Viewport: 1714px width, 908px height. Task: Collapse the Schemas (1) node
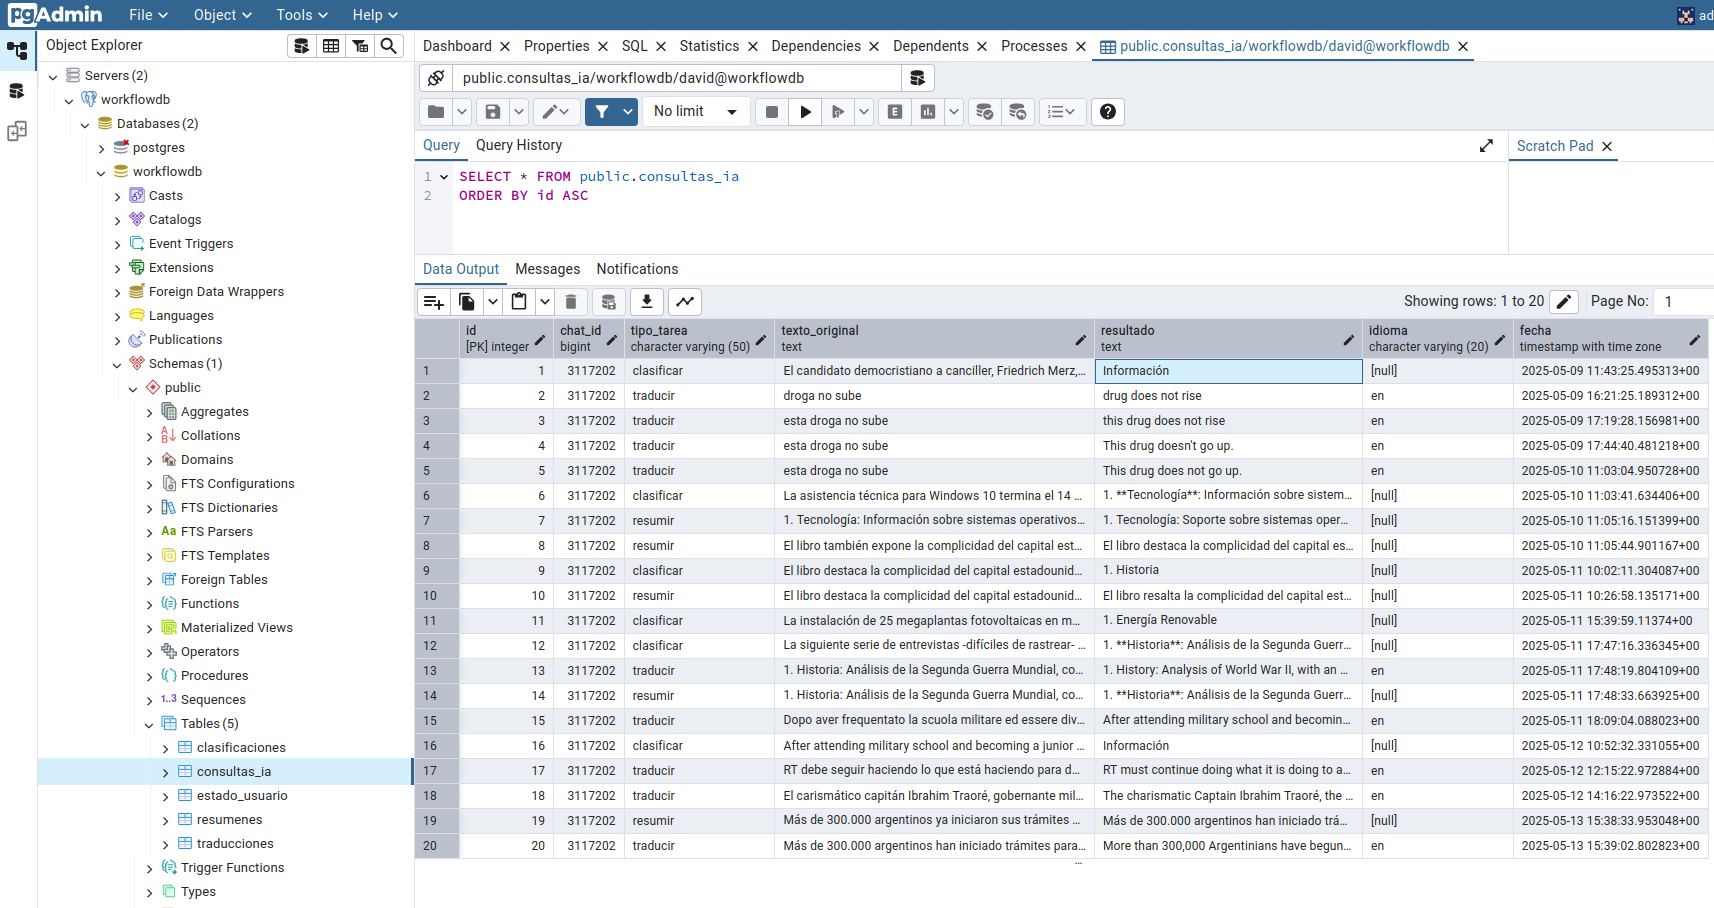point(117,364)
